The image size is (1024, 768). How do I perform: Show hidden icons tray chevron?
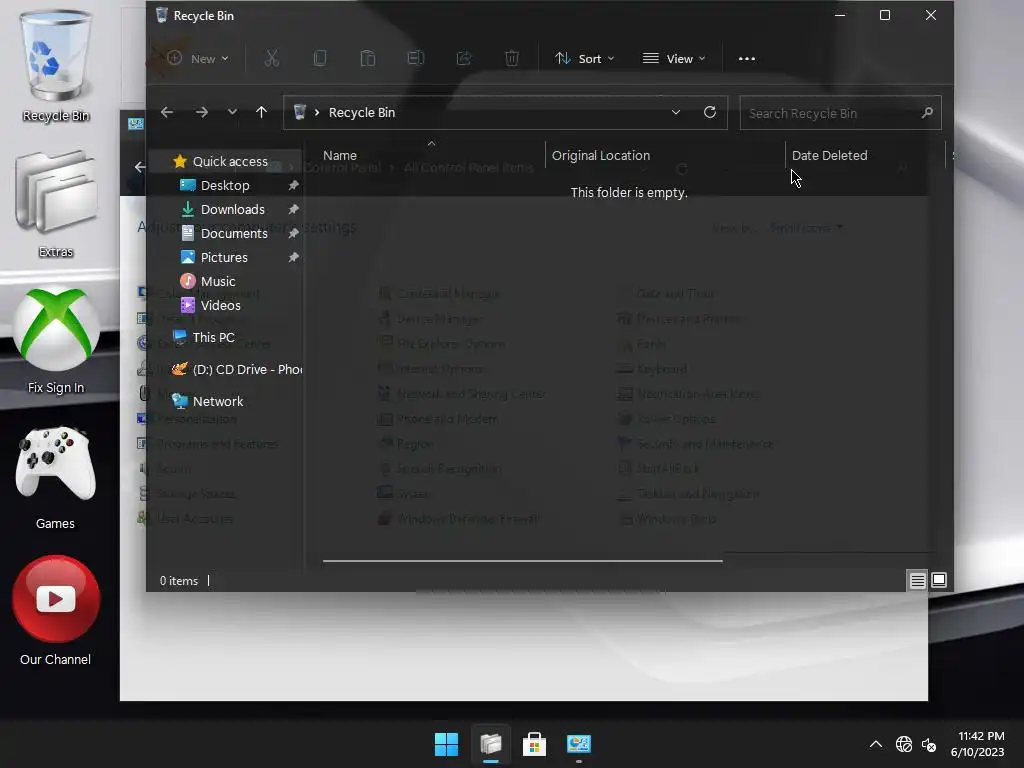(x=876, y=744)
